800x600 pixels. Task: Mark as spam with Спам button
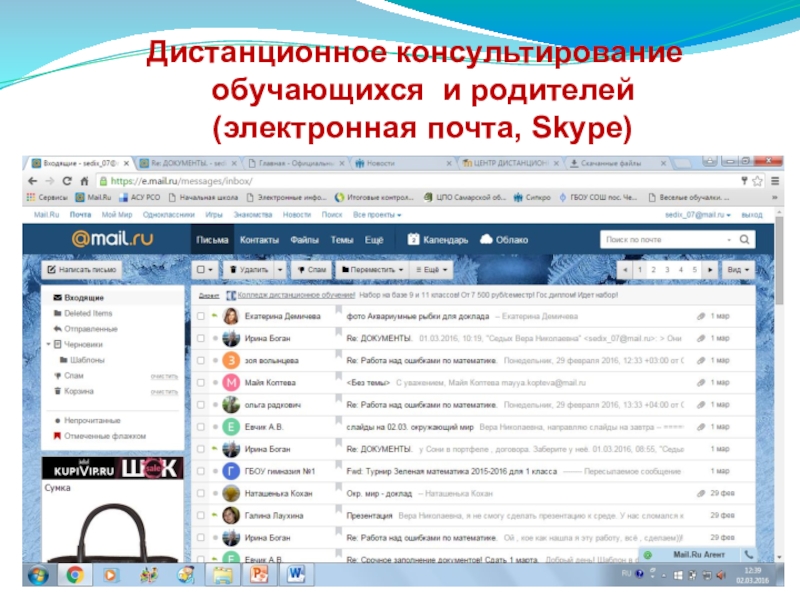click(309, 270)
